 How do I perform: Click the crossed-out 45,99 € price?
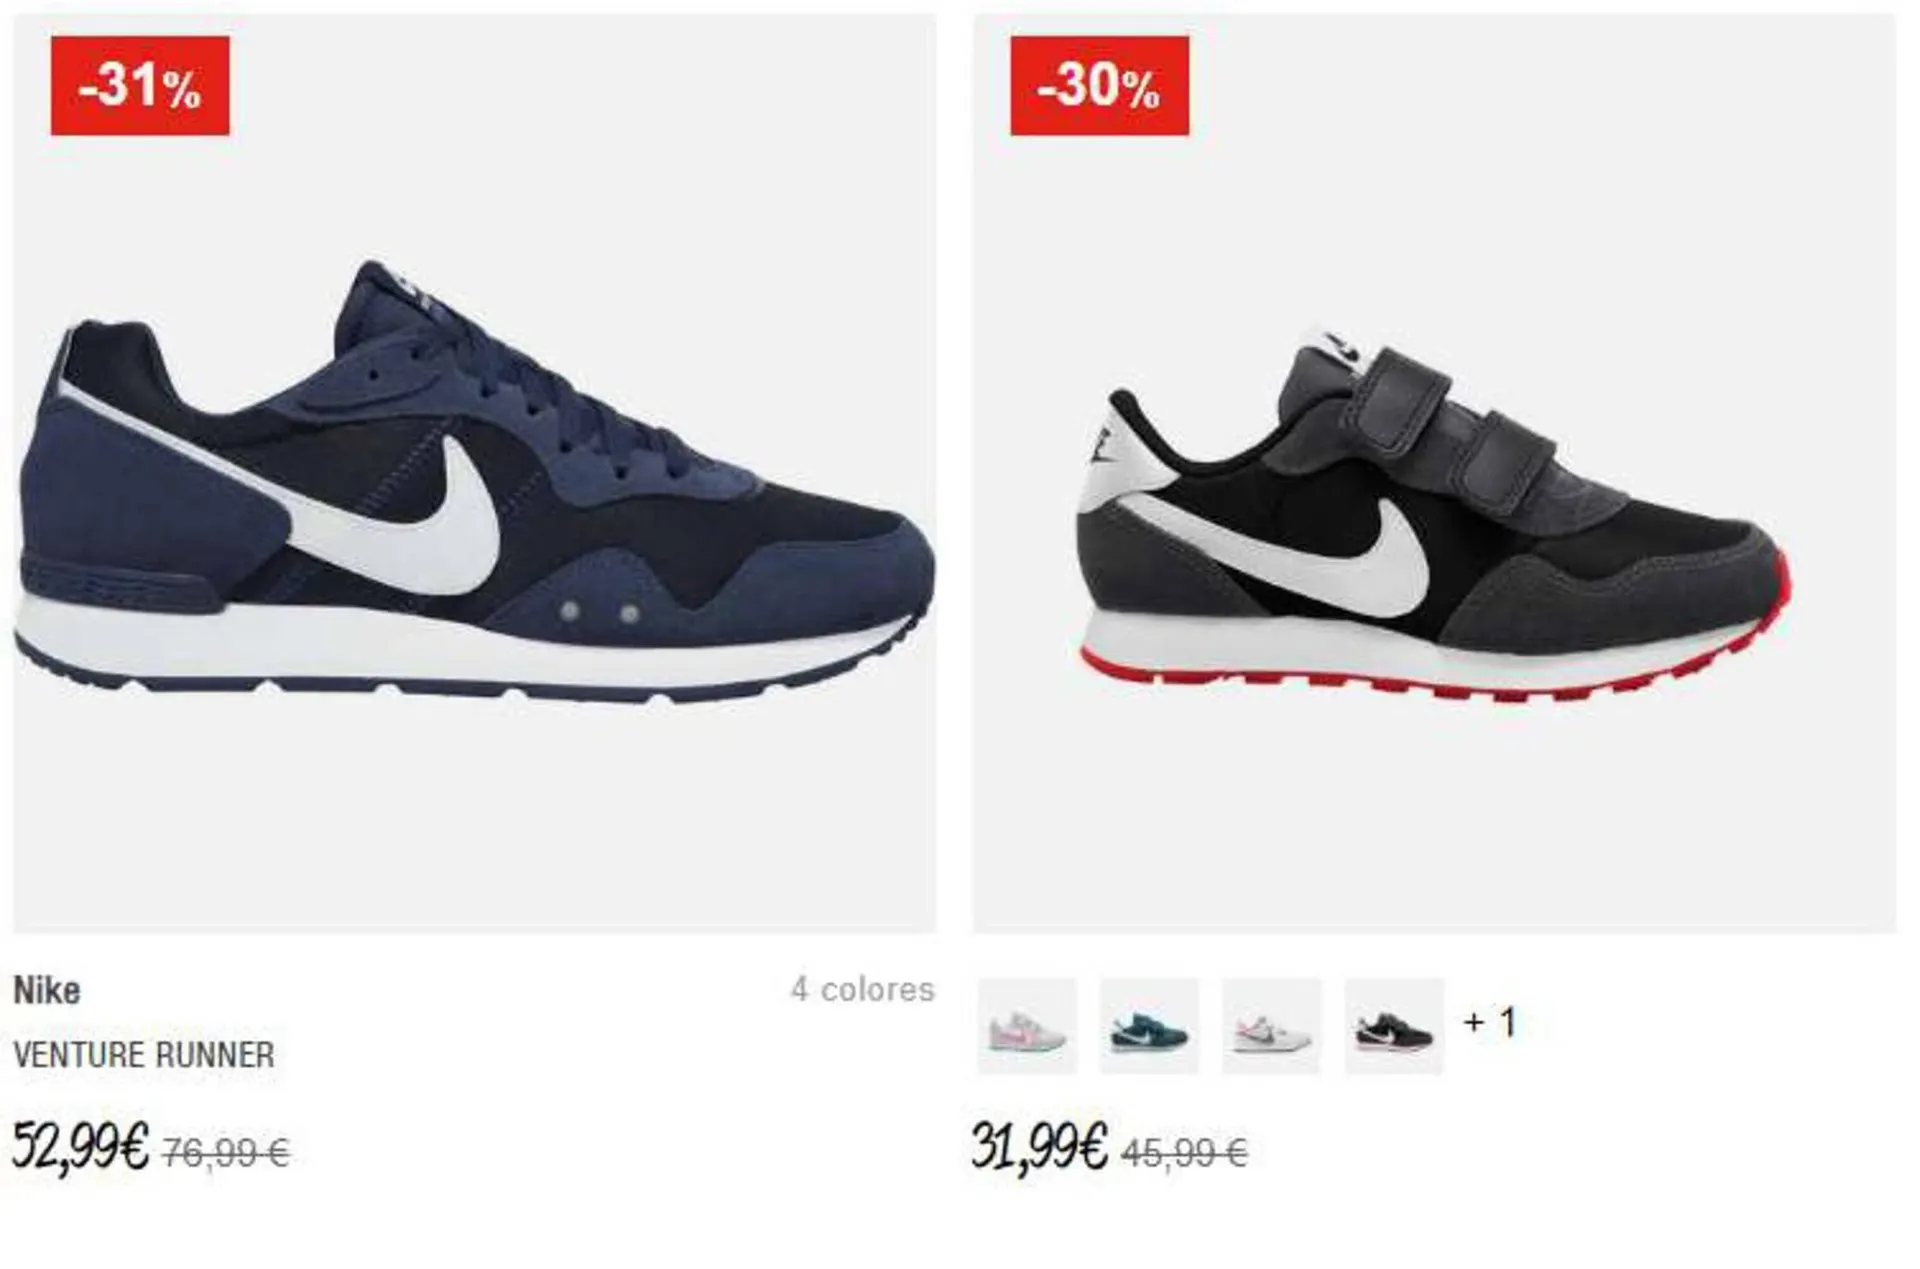1185,1154
